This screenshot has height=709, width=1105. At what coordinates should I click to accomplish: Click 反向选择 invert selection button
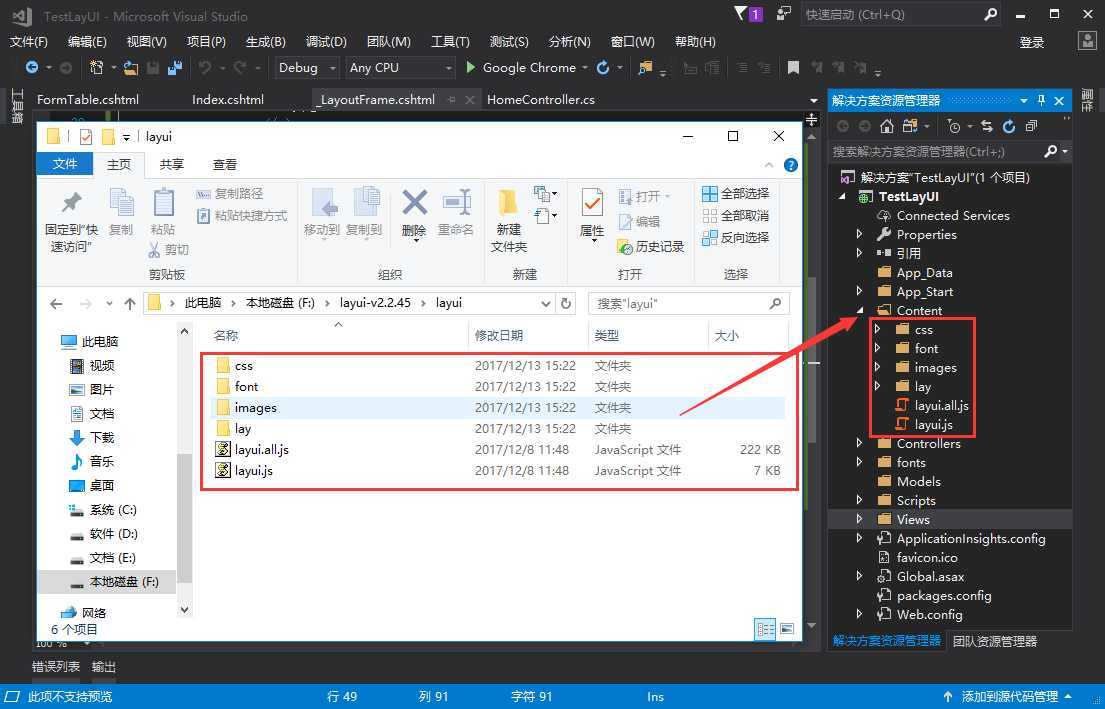(x=736, y=238)
